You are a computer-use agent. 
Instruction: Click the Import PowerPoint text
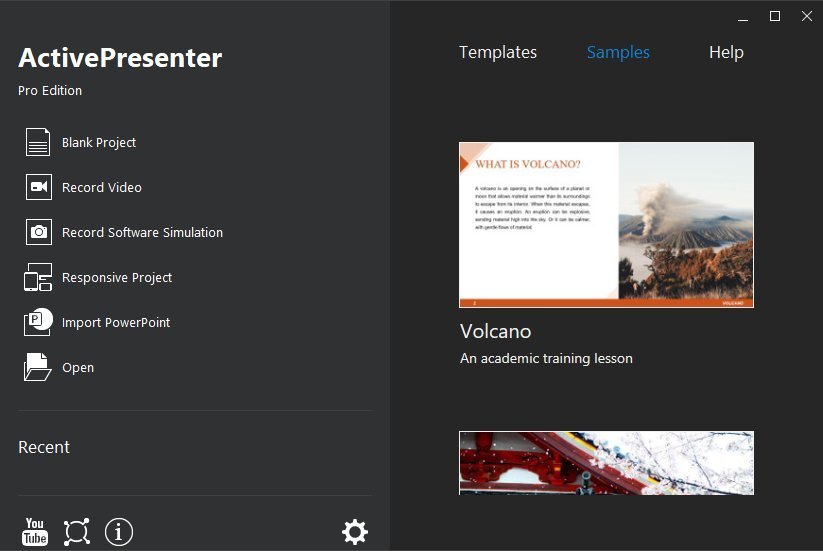pos(116,323)
